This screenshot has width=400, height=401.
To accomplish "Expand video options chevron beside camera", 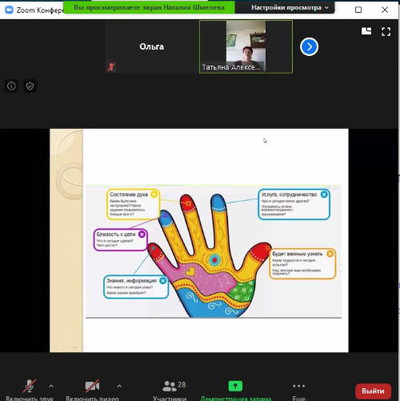I will click(119, 386).
